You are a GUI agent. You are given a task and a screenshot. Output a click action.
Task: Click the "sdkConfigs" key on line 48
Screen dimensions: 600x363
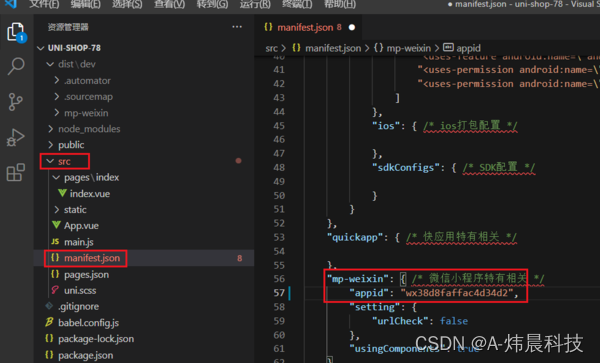coord(406,168)
